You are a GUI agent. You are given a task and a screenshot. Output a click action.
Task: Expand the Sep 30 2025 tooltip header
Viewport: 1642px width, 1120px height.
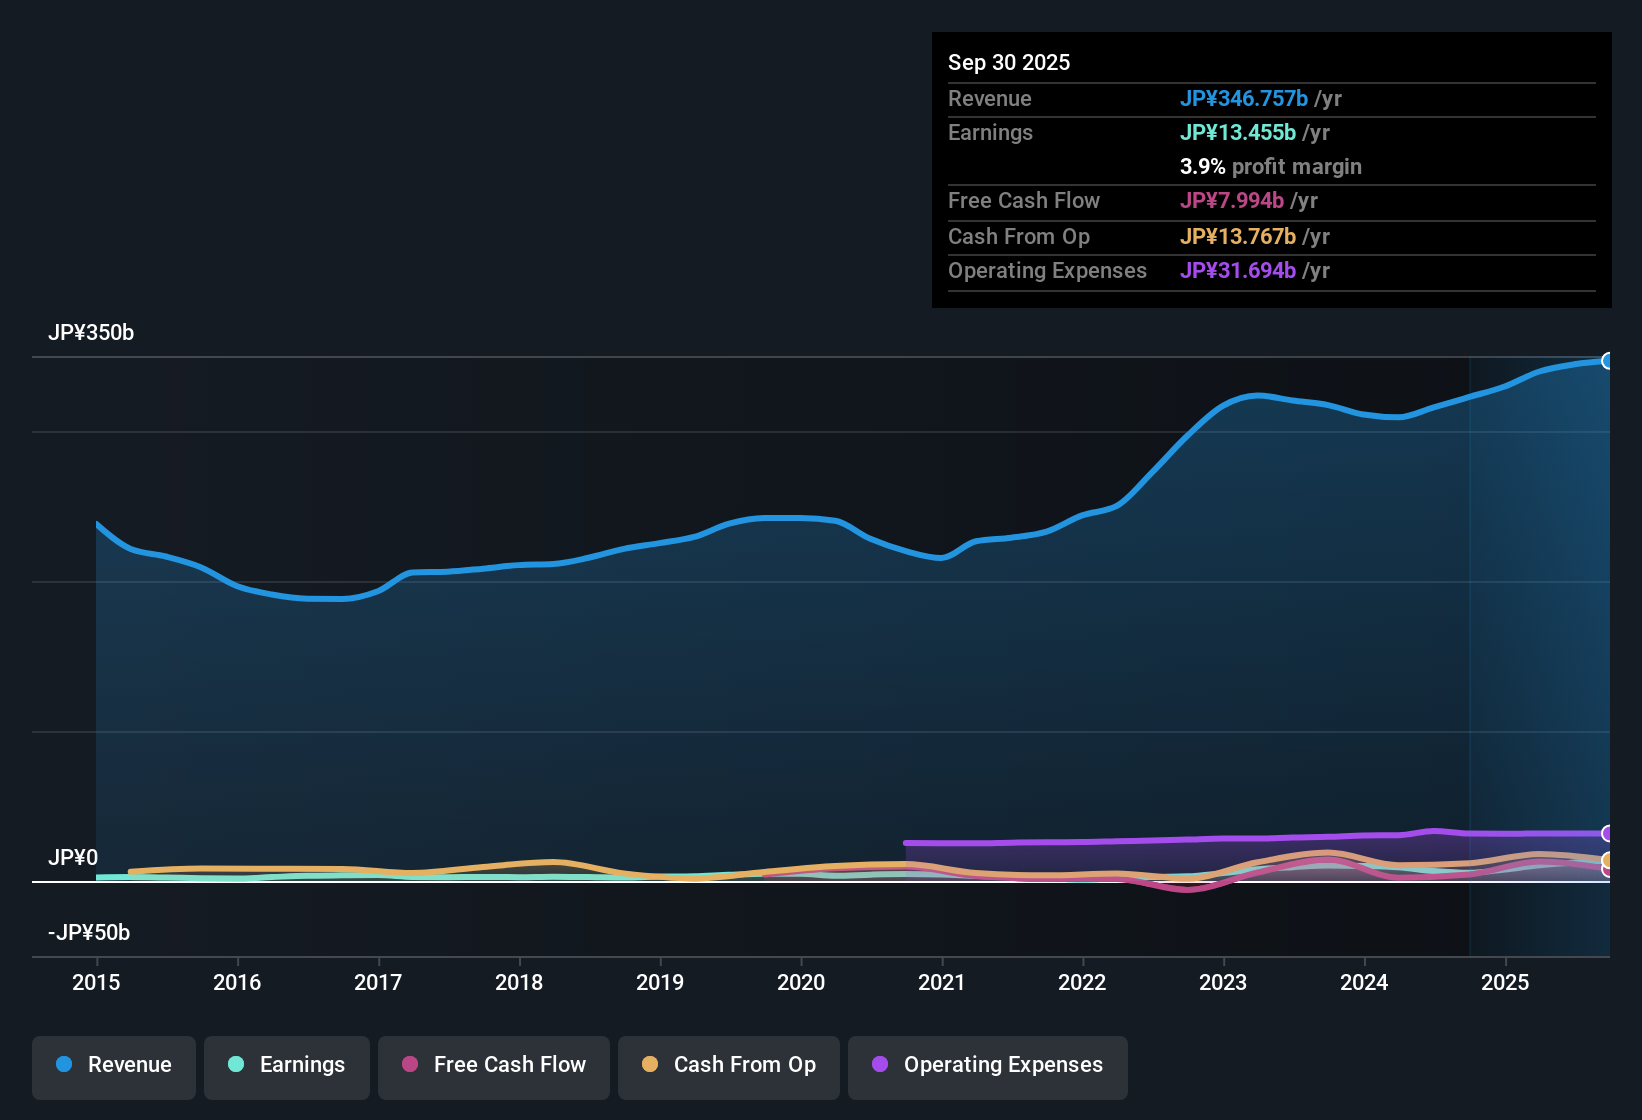(x=1009, y=62)
